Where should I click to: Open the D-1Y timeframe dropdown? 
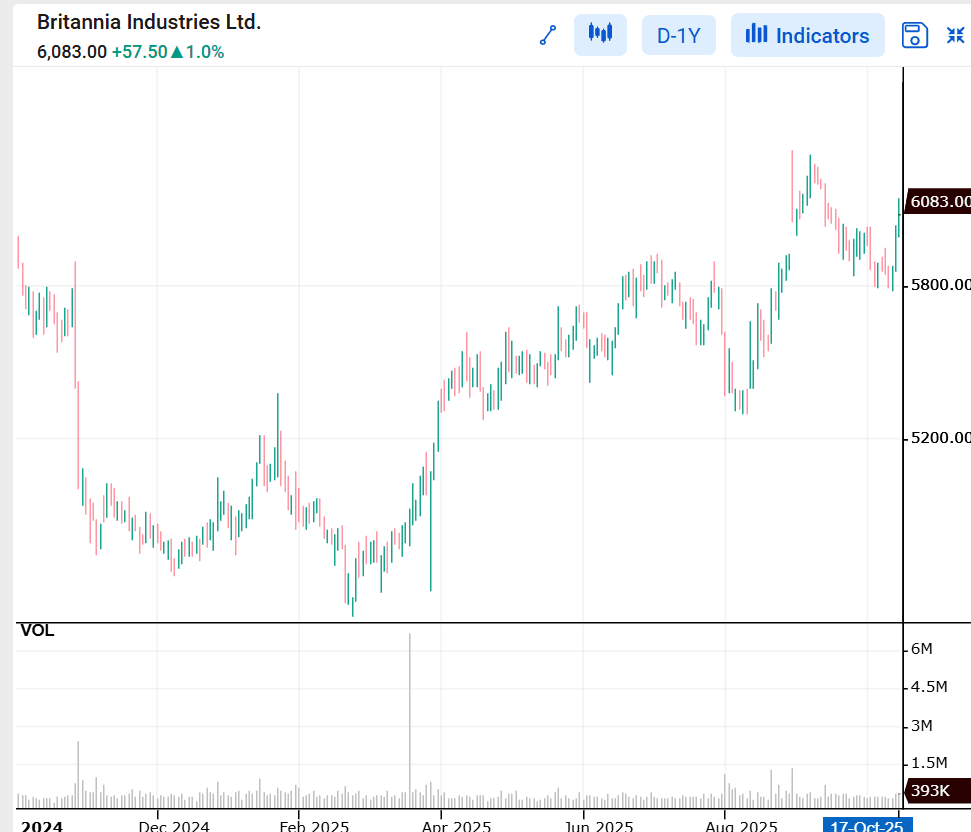click(679, 35)
